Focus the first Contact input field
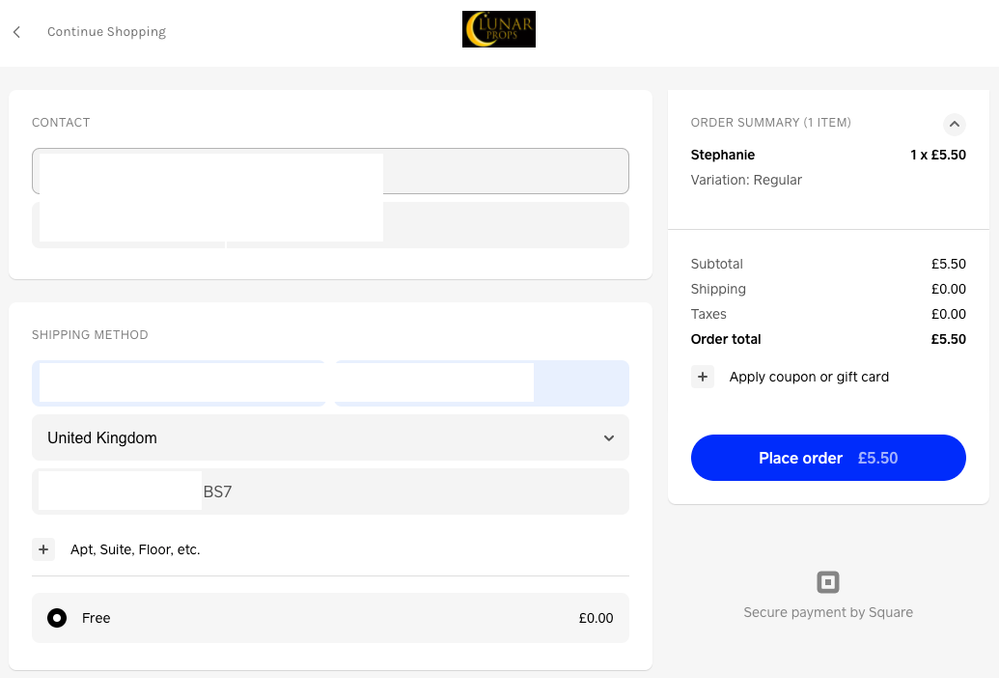 point(505,171)
